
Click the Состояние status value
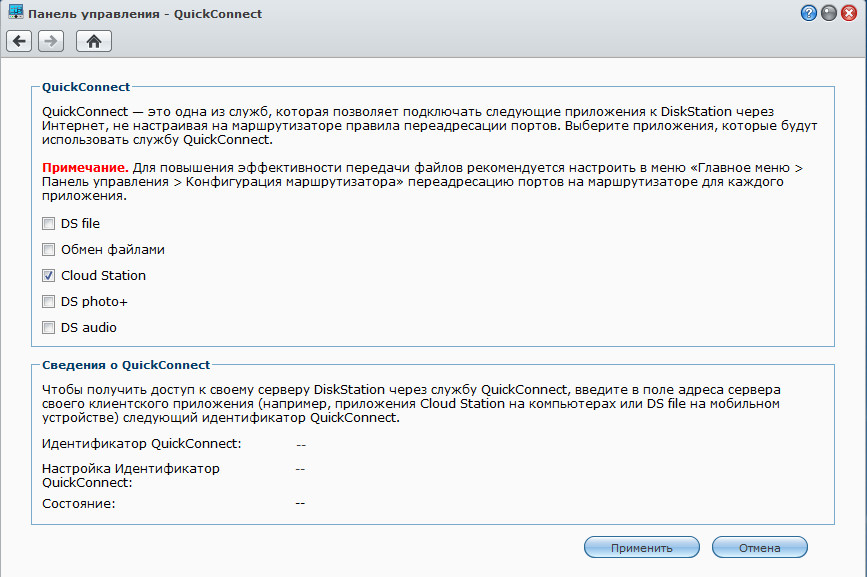click(300, 503)
